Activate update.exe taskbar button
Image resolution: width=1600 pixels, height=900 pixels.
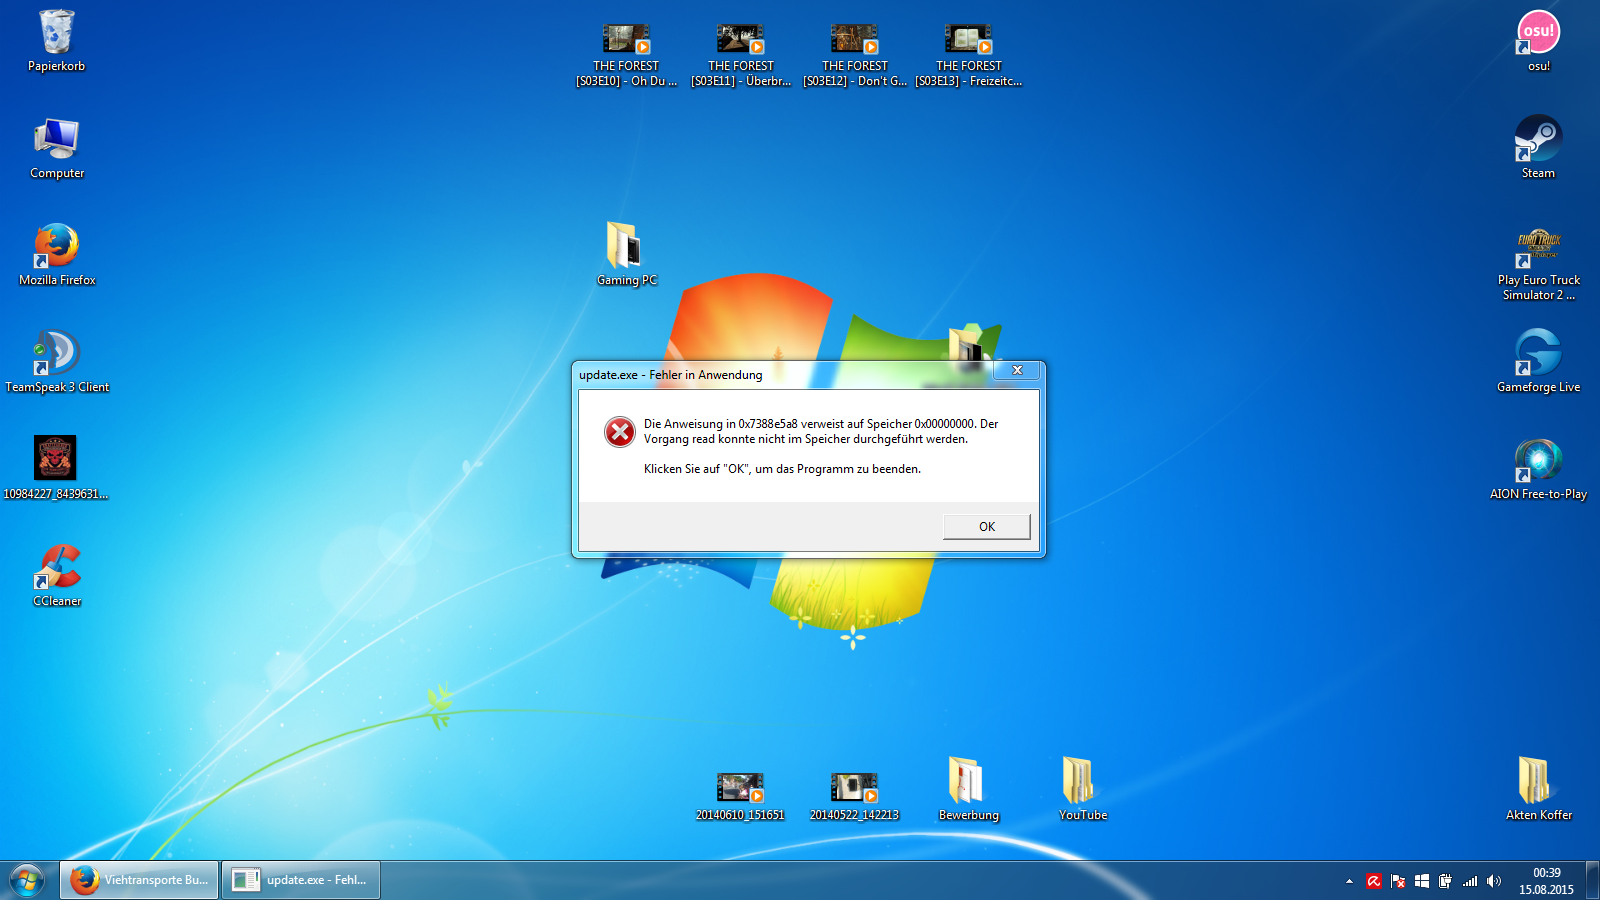(x=301, y=880)
